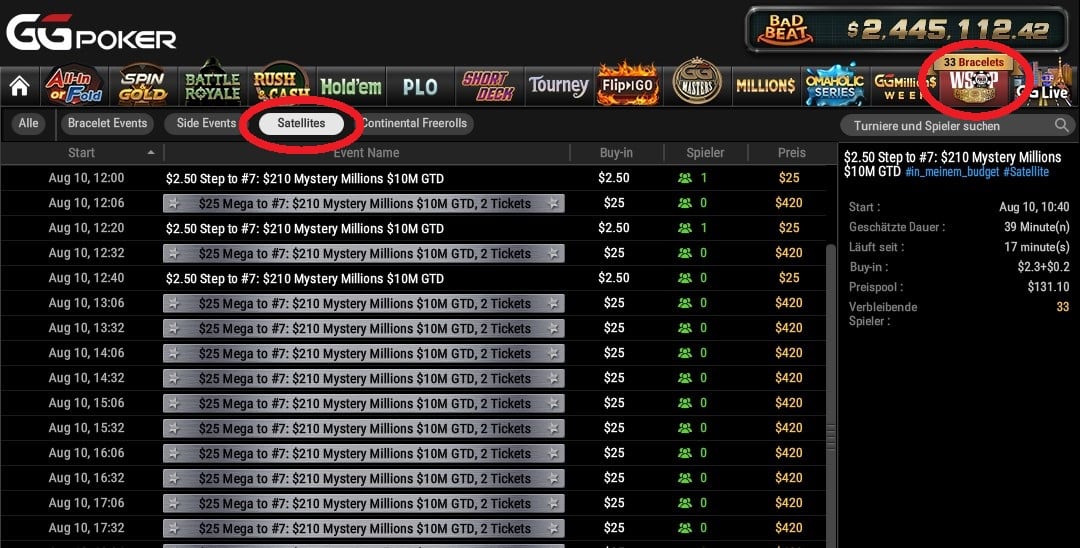Viewport: 1080px width, 548px height.
Task: Go to the Home lobby icon
Action: 19,86
